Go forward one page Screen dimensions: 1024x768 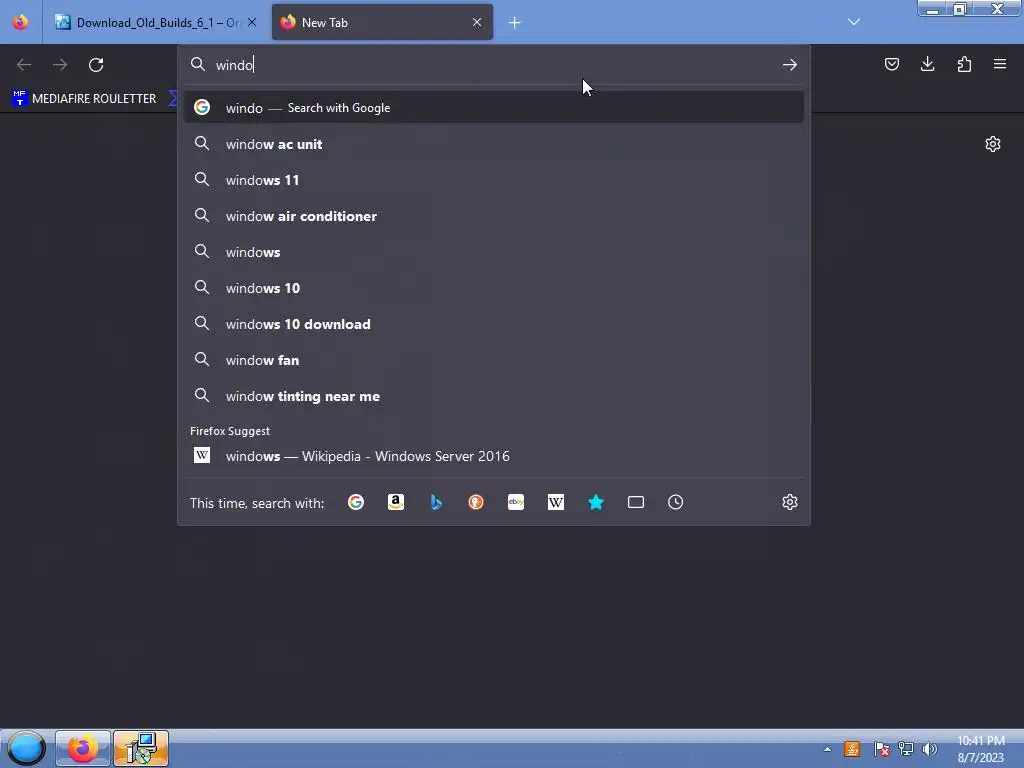(60, 65)
